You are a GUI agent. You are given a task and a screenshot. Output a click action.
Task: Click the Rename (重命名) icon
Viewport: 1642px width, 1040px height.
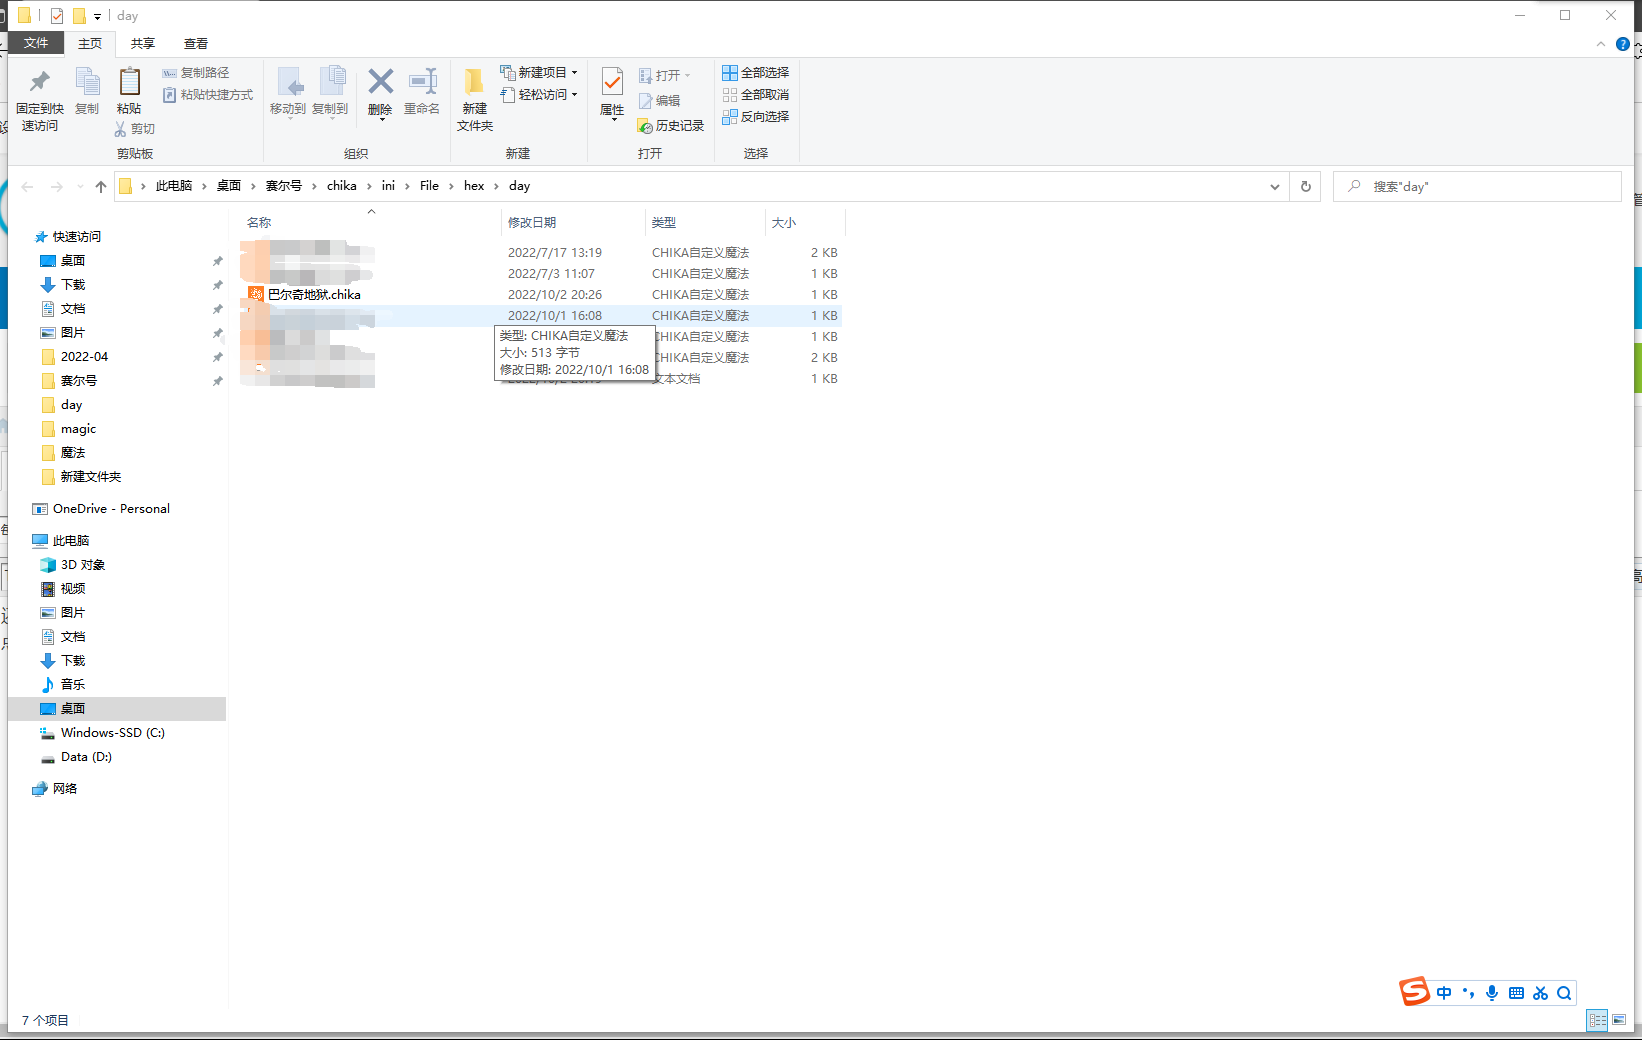423,82
